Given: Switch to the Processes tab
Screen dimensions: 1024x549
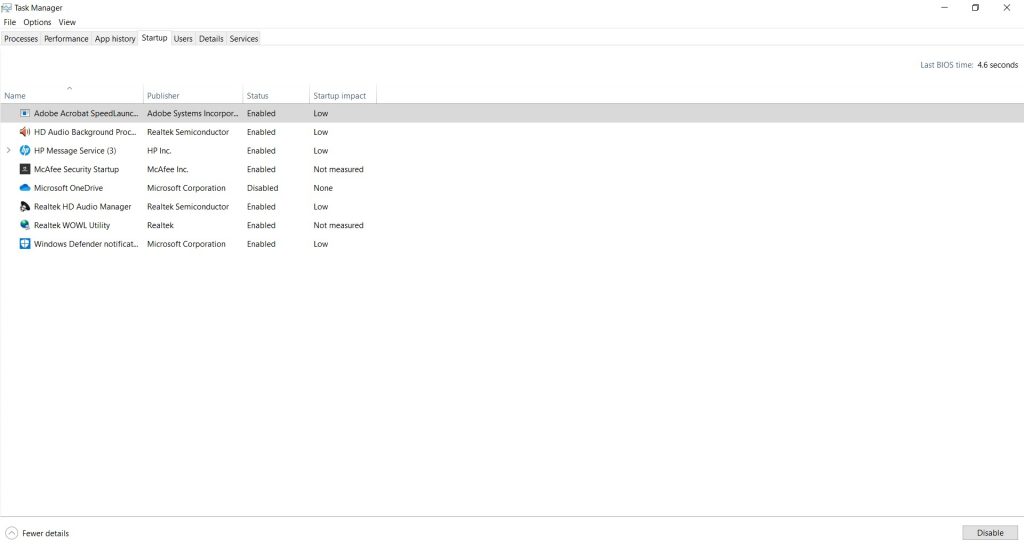Looking at the screenshot, I should [x=21, y=39].
